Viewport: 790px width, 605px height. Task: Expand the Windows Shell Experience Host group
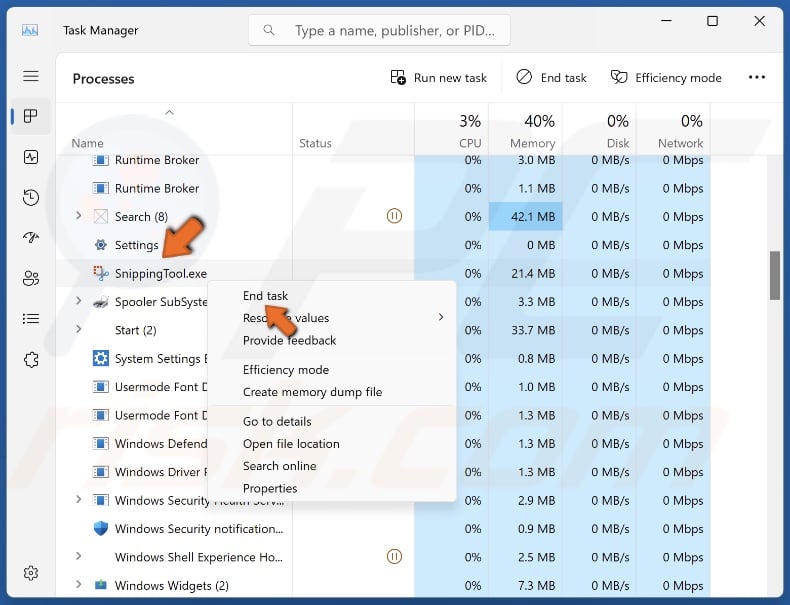click(79, 556)
